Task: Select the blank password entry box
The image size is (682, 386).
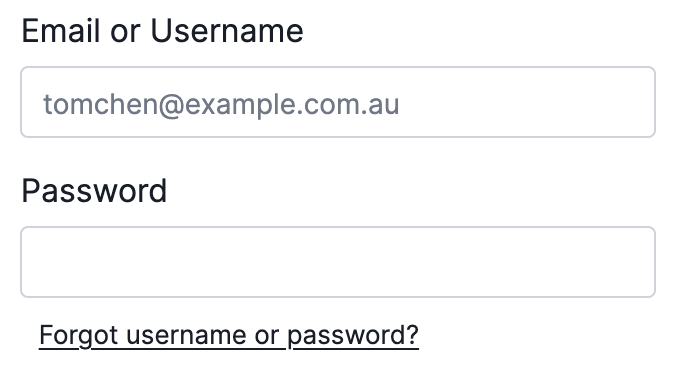Action: click(338, 262)
